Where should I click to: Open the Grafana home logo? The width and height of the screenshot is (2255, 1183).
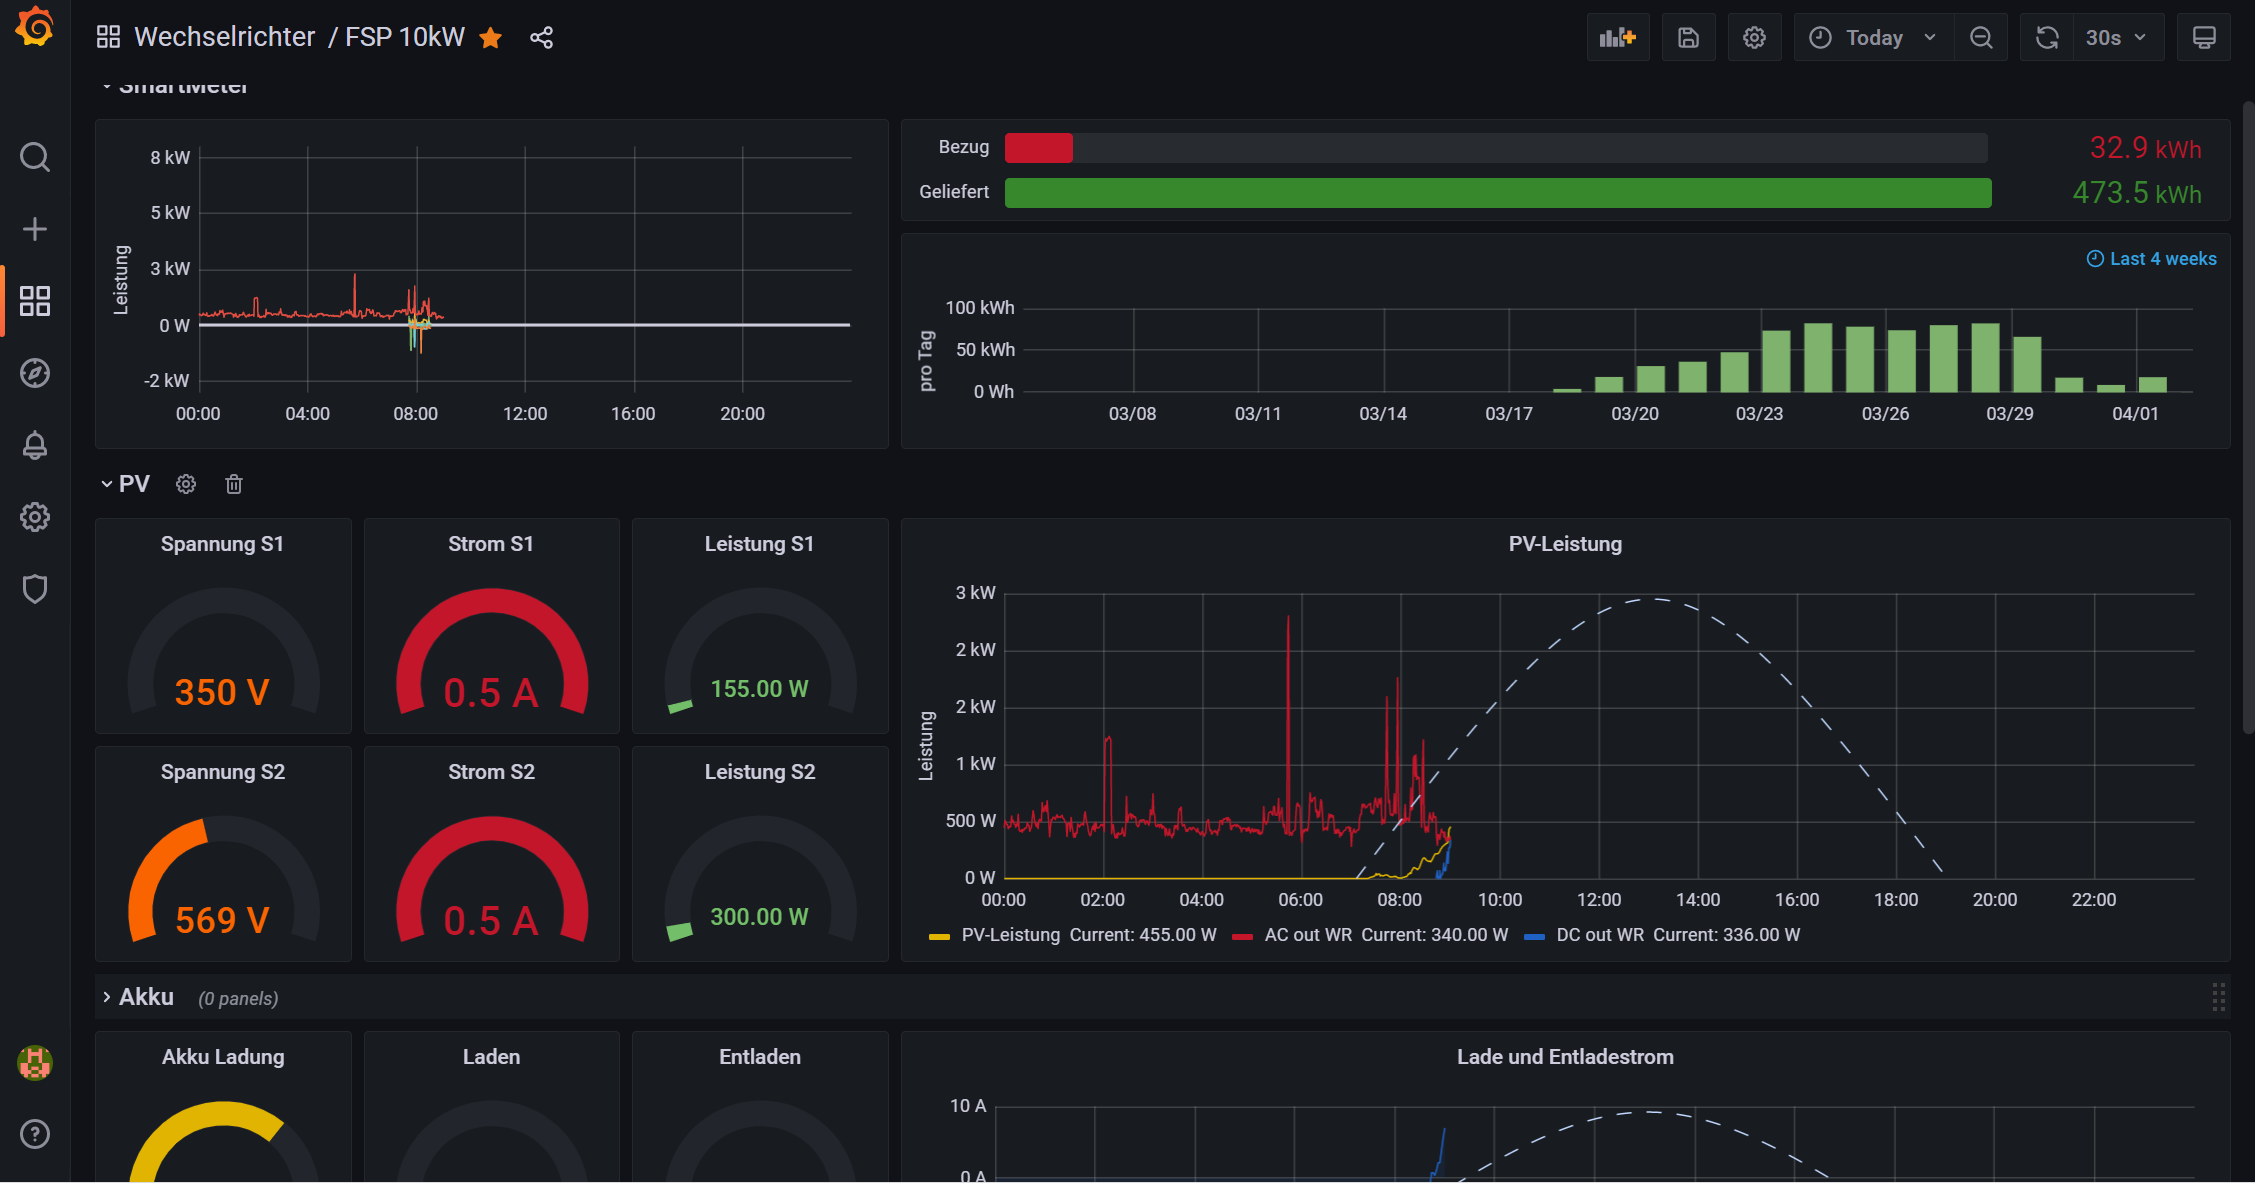point(35,27)
